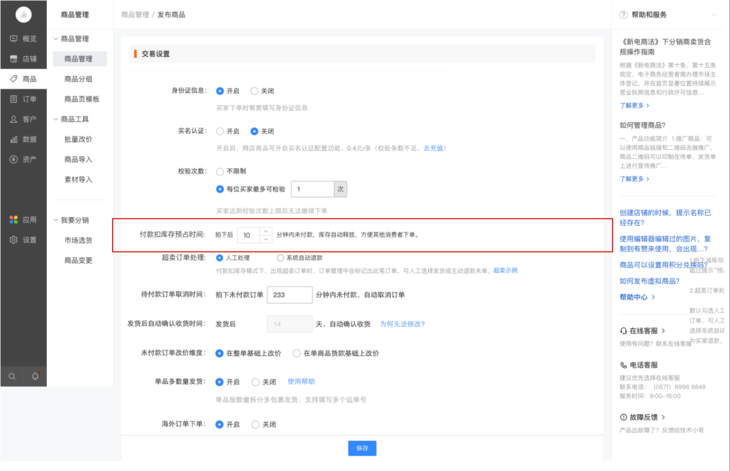Collapse the 商品工具 sidebar group
This screenshot has width=730, height=471.
pos(55,119)
